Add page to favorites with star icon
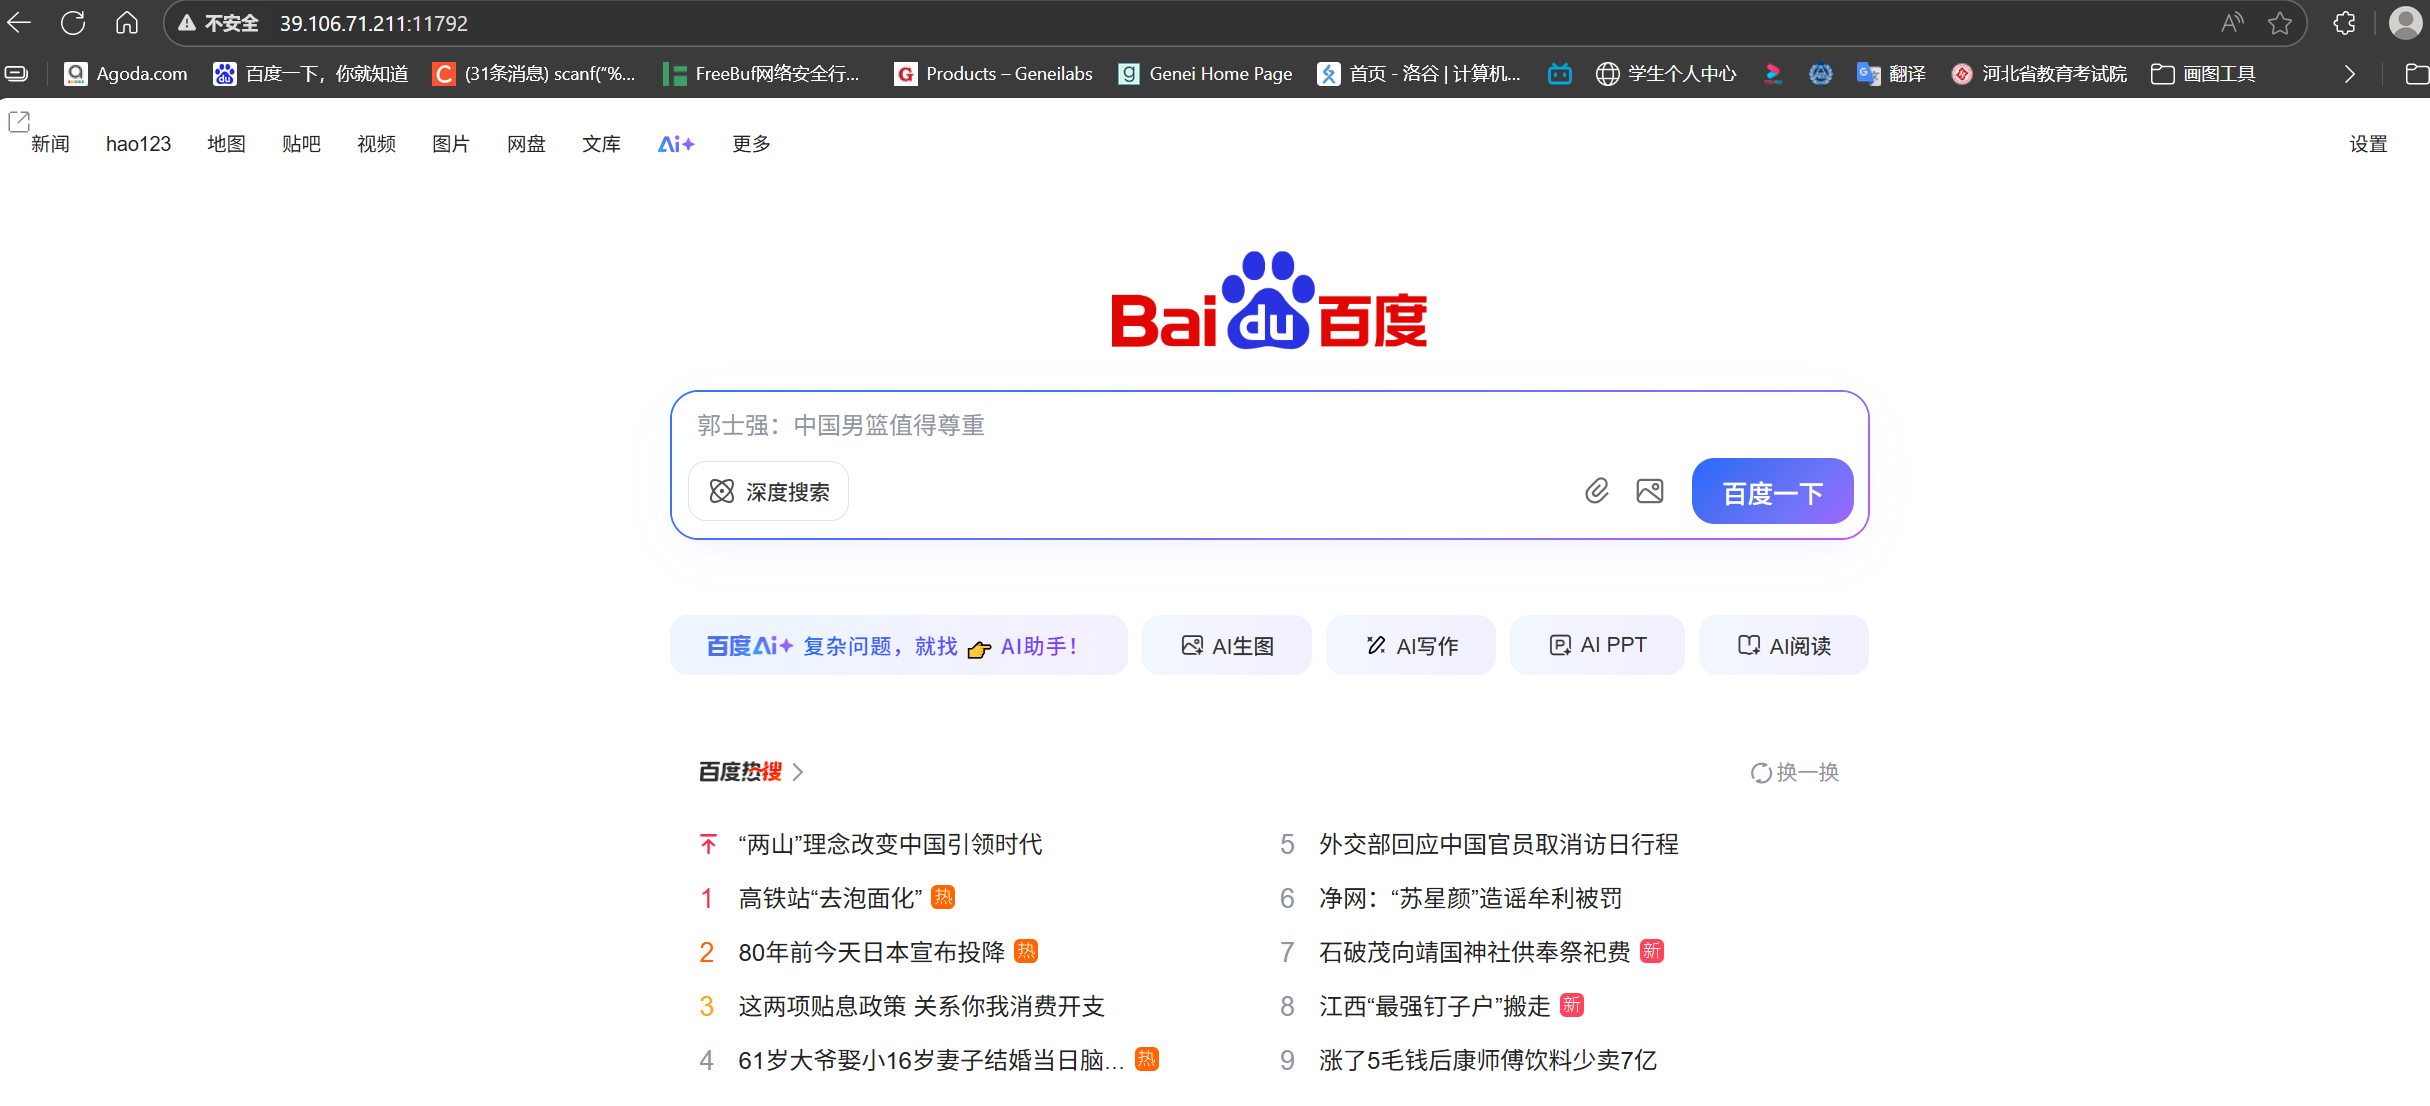This screenshot has height=1106, width=2430. pos(2280,22)
